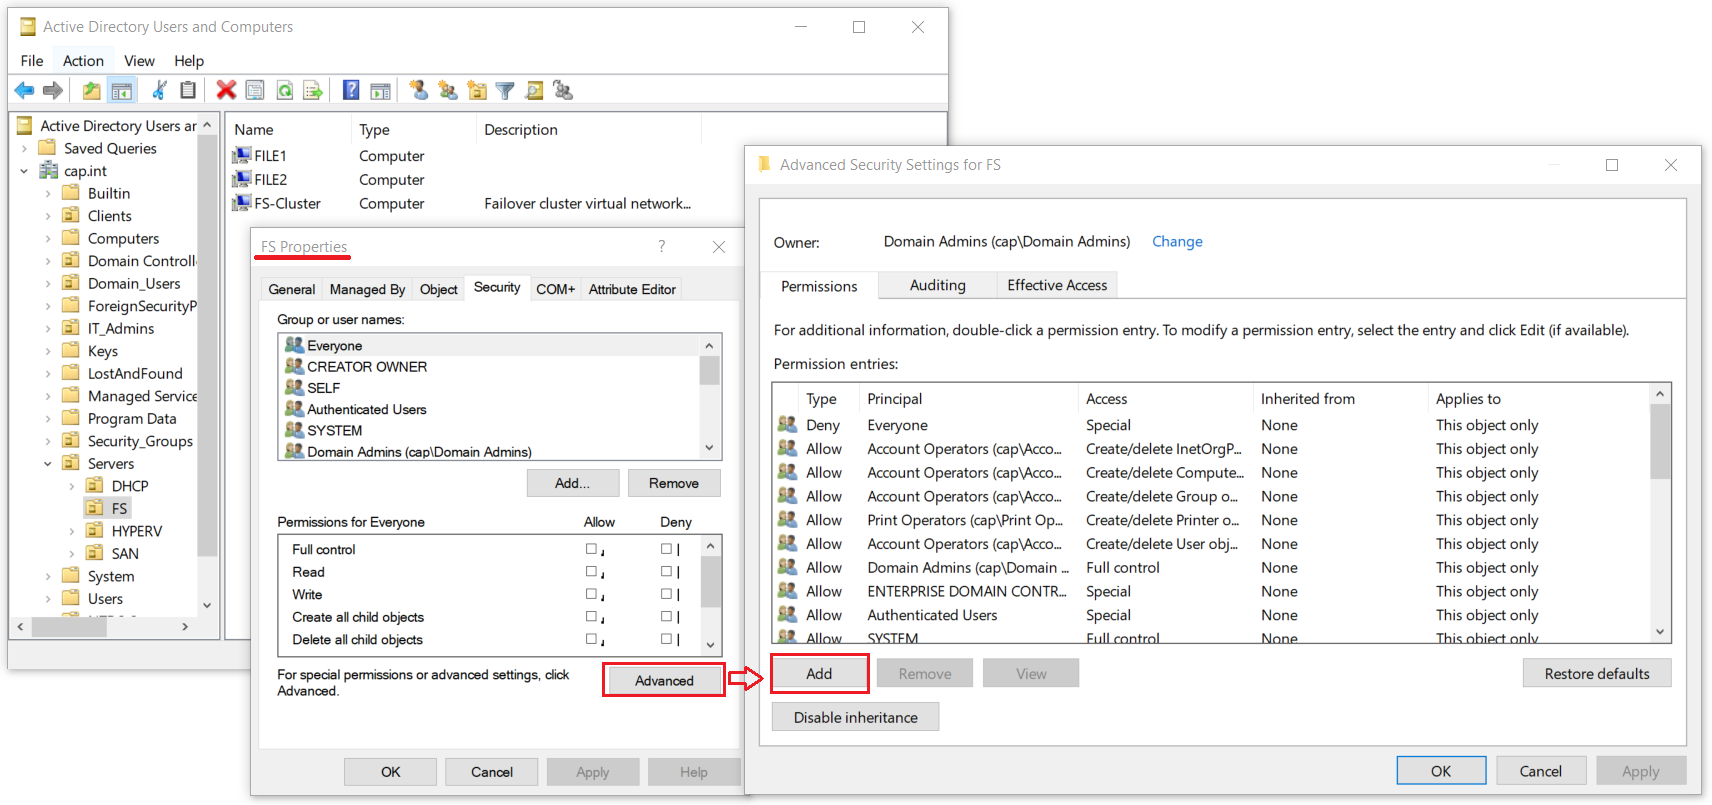Expand the DHCP OU under Servers
The height and width of the screenshot is (805, 1712).
(x=71, y=486)
